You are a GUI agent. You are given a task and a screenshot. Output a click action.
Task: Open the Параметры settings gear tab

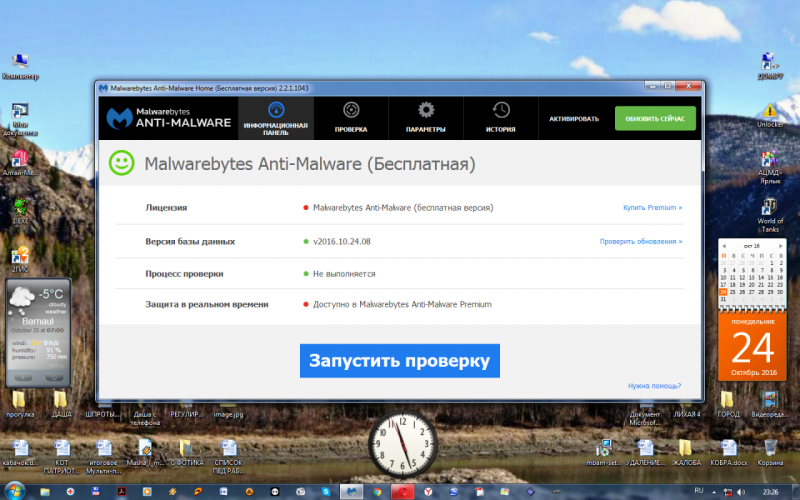click(426, 118)
